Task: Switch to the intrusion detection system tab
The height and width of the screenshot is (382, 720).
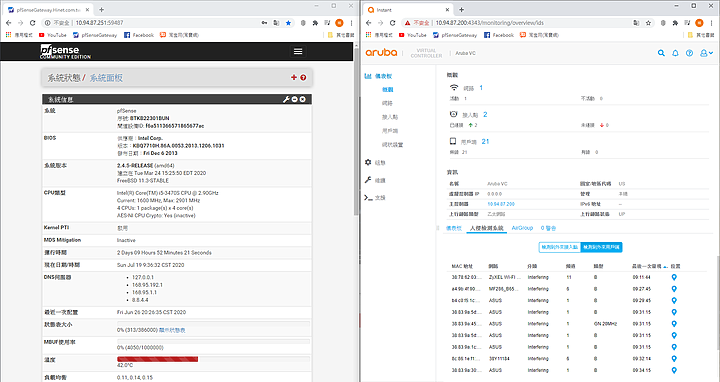Action: coord(487,228)
